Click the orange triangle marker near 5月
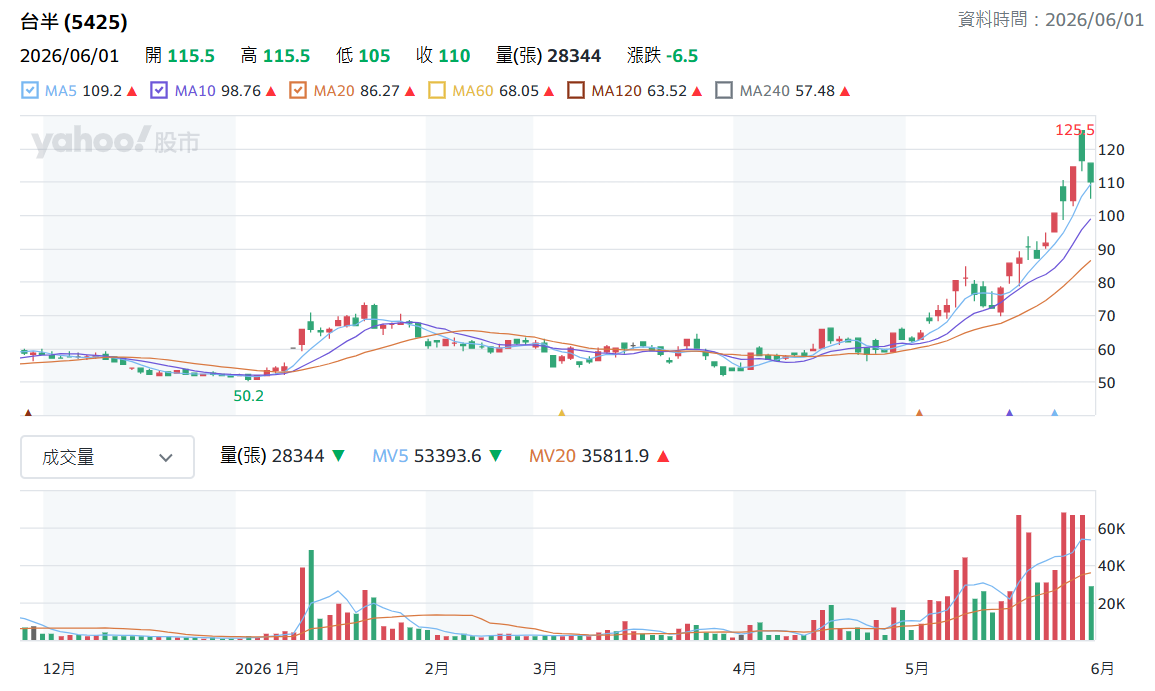 click(919, 413)
